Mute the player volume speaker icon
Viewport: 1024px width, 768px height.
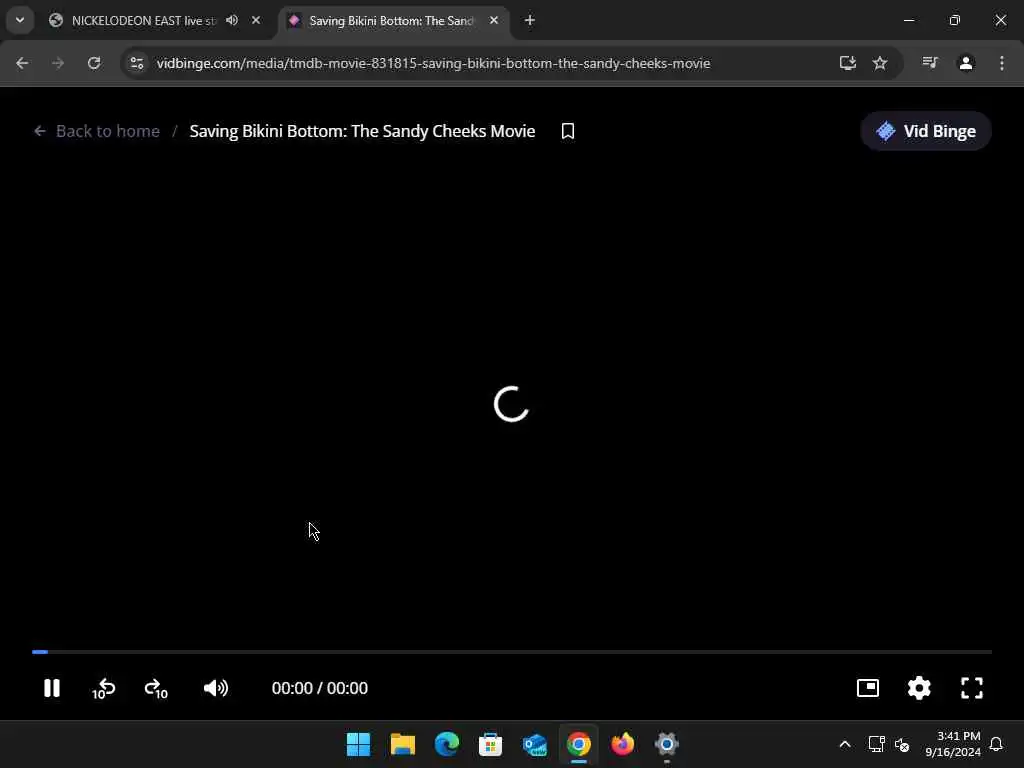click(x=216, y=688)
